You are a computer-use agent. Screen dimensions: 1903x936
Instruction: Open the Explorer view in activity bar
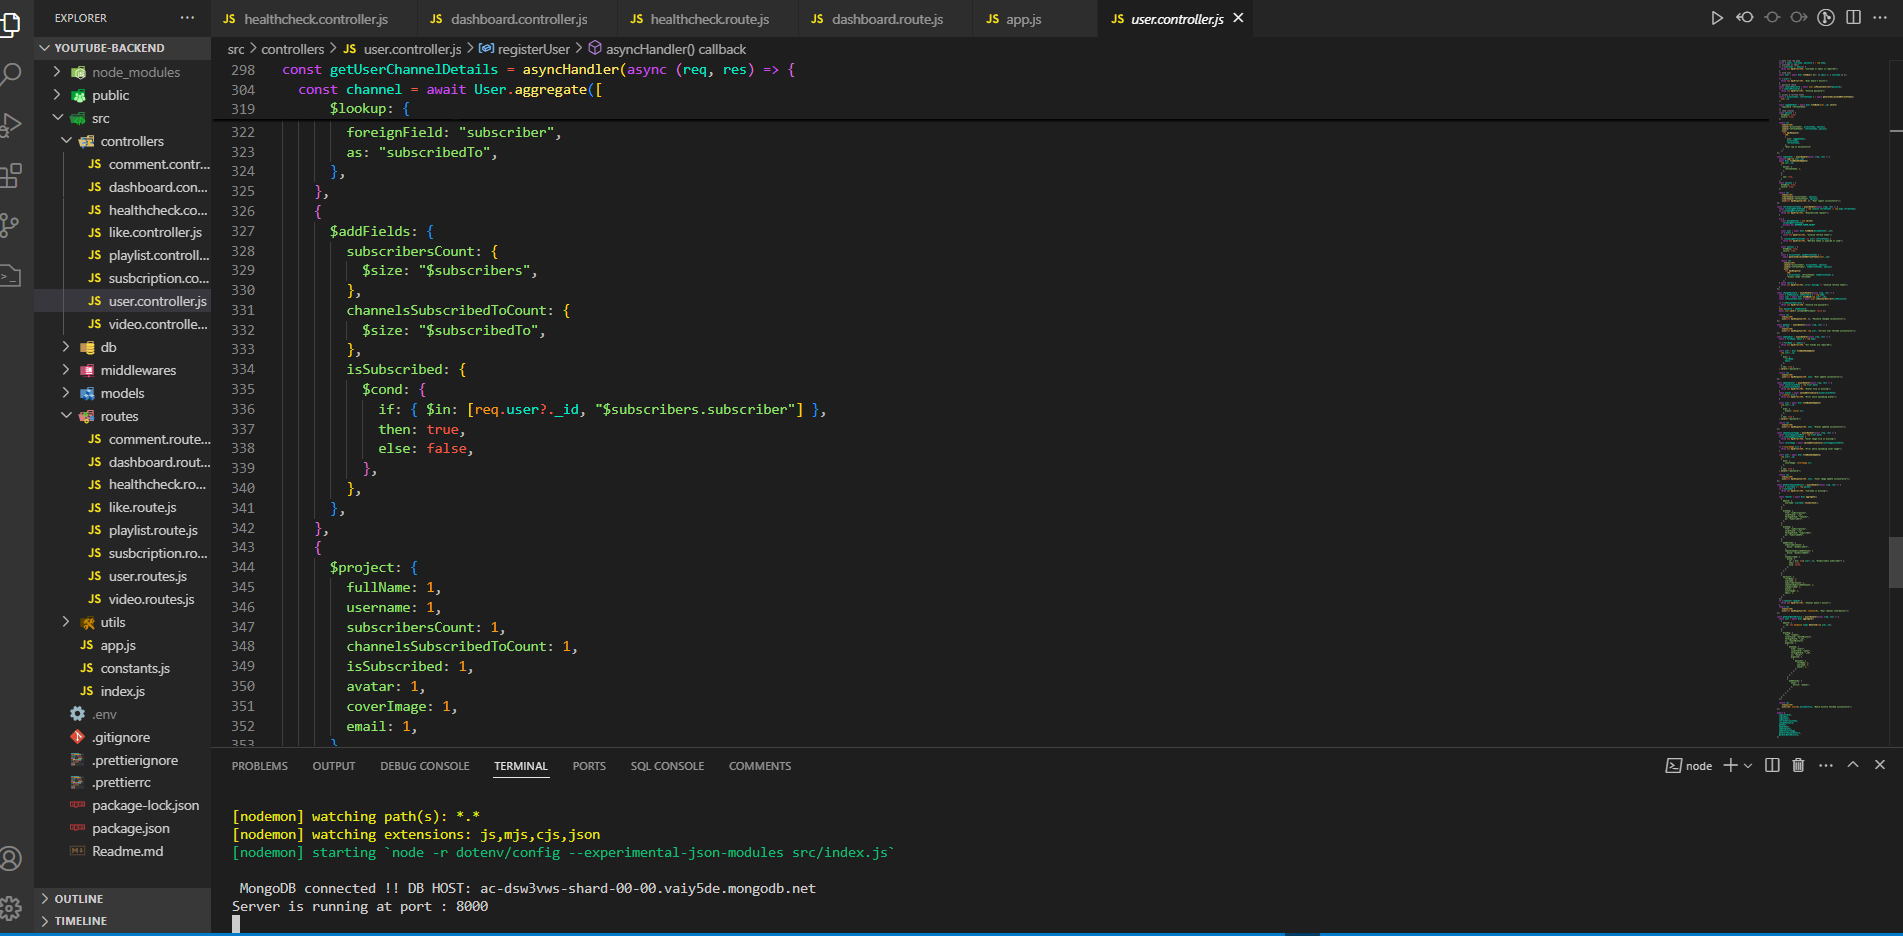point(9,23)
